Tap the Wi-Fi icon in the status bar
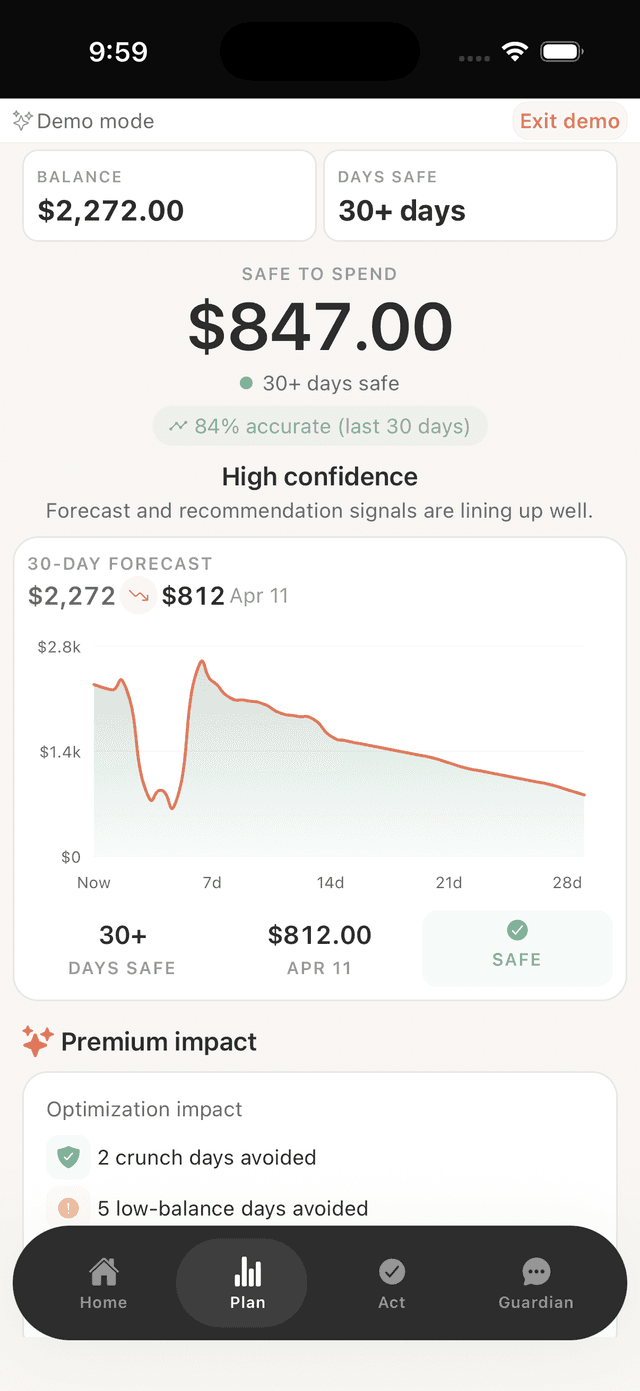This screenshot has height=1391, width=640. (x=514, y=50)
